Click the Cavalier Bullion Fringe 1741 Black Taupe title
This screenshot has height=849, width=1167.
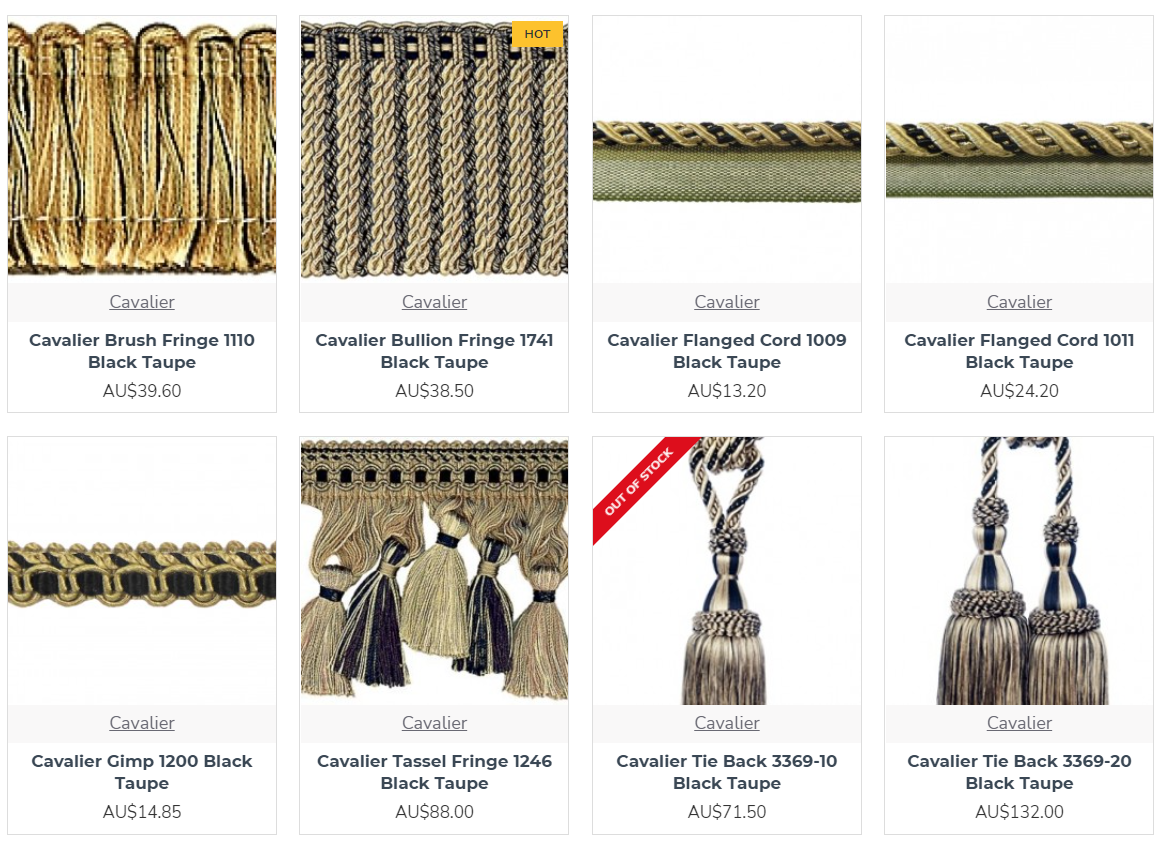pyautogui.click(x=434, y=351)
